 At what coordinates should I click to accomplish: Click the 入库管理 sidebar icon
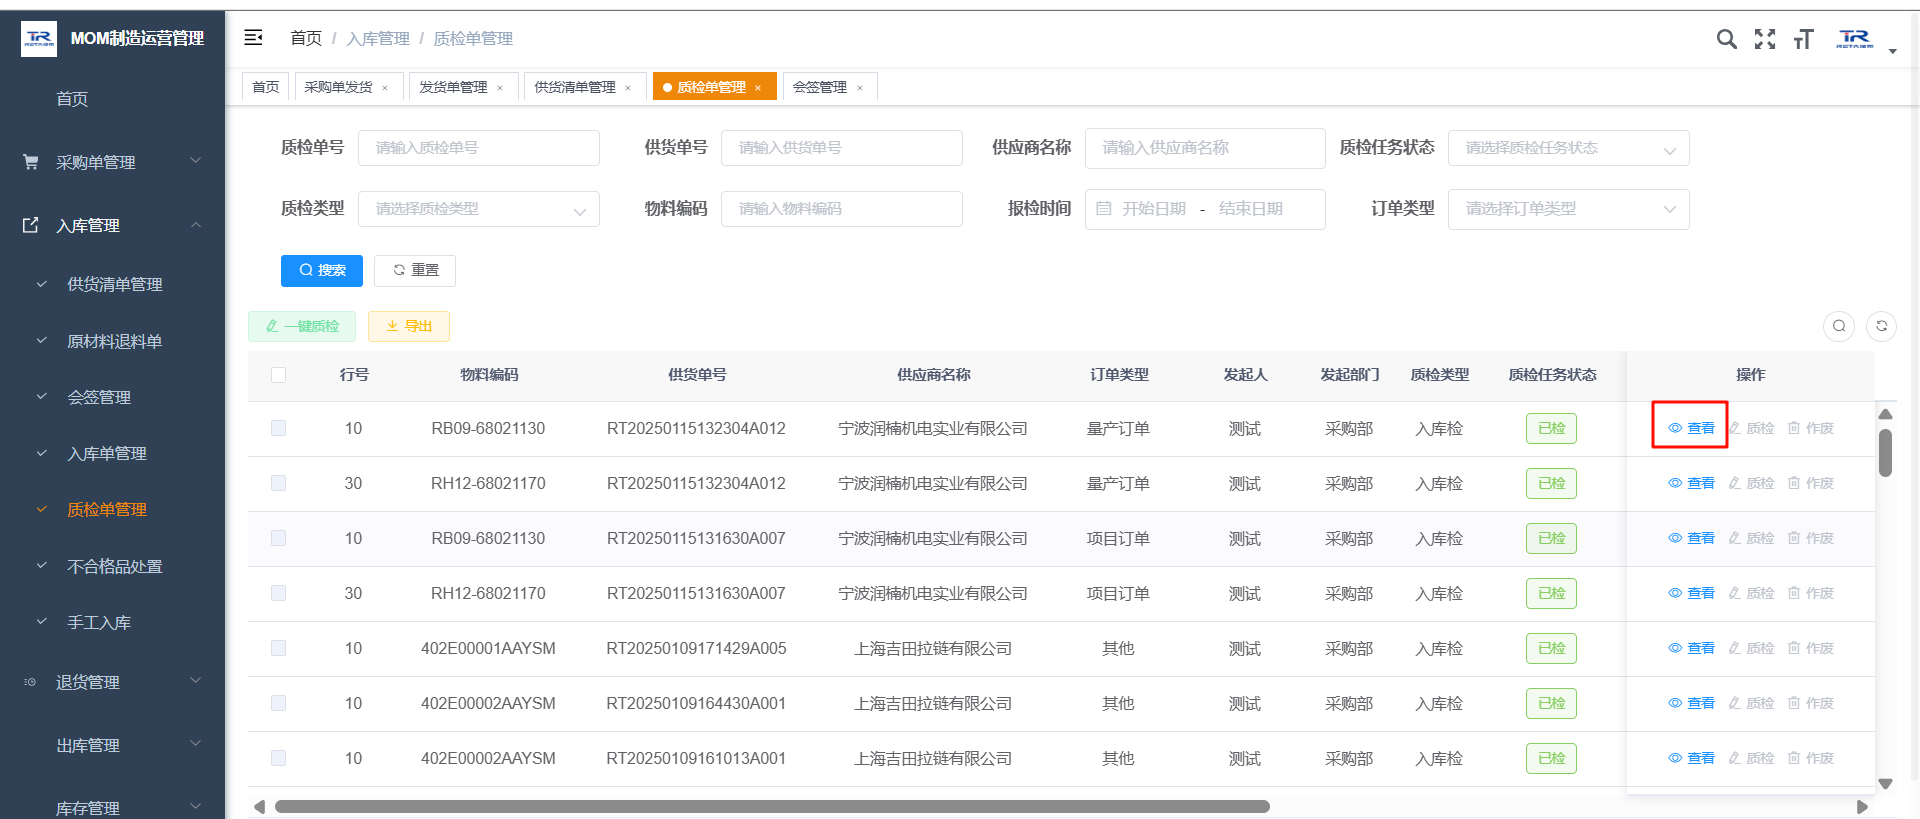coord(31,225)
